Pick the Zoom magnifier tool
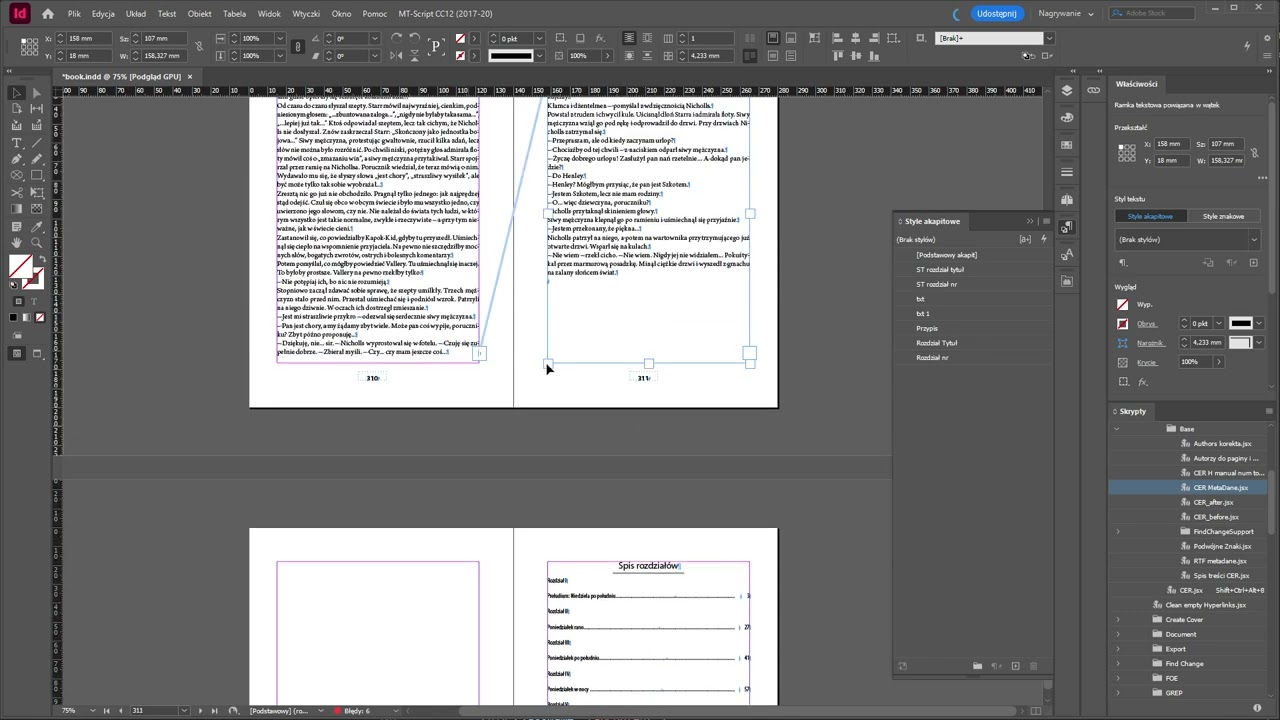The height and width of the screenshot is (720, 1280). coord(37,242)
